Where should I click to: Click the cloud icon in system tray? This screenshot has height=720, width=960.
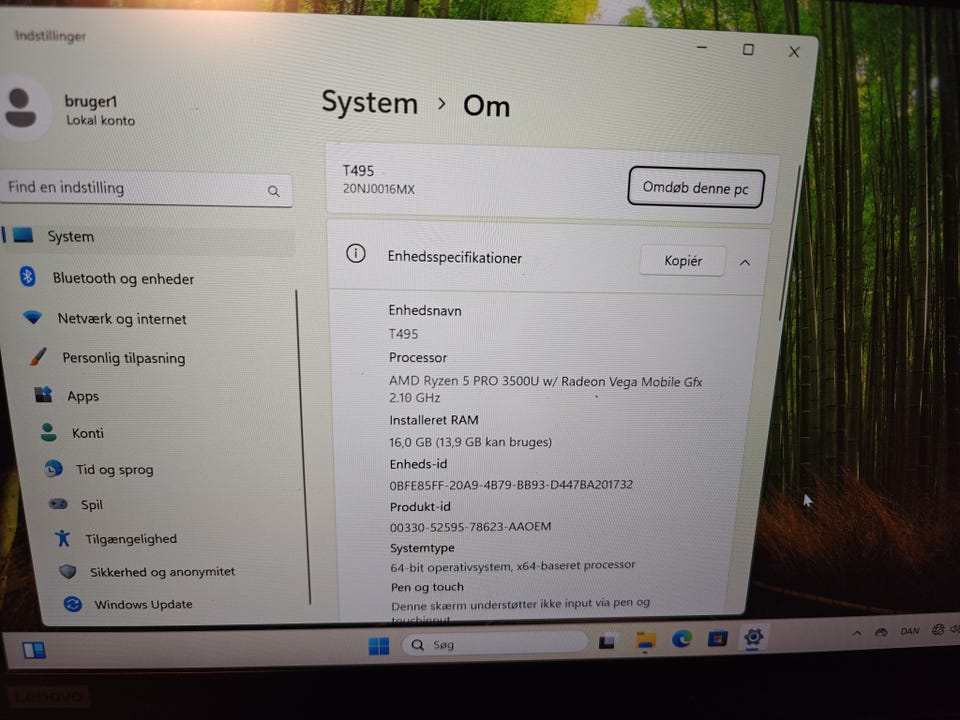point(881,632)
